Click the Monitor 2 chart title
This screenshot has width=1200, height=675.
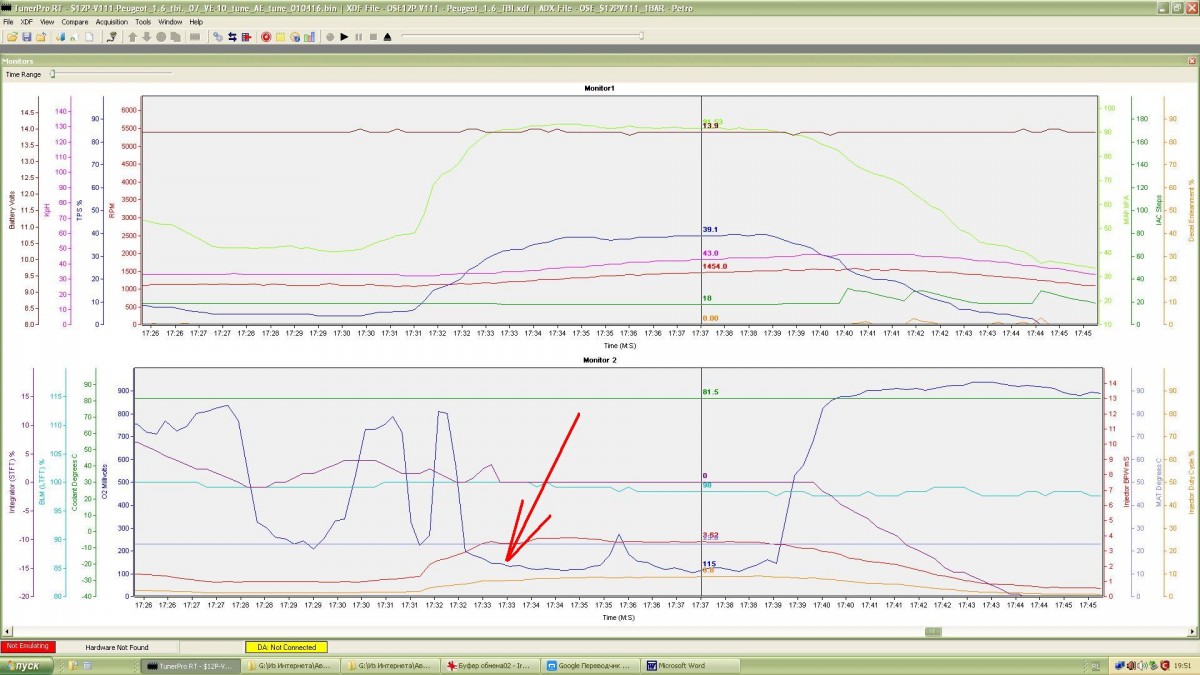pos(600,359)
